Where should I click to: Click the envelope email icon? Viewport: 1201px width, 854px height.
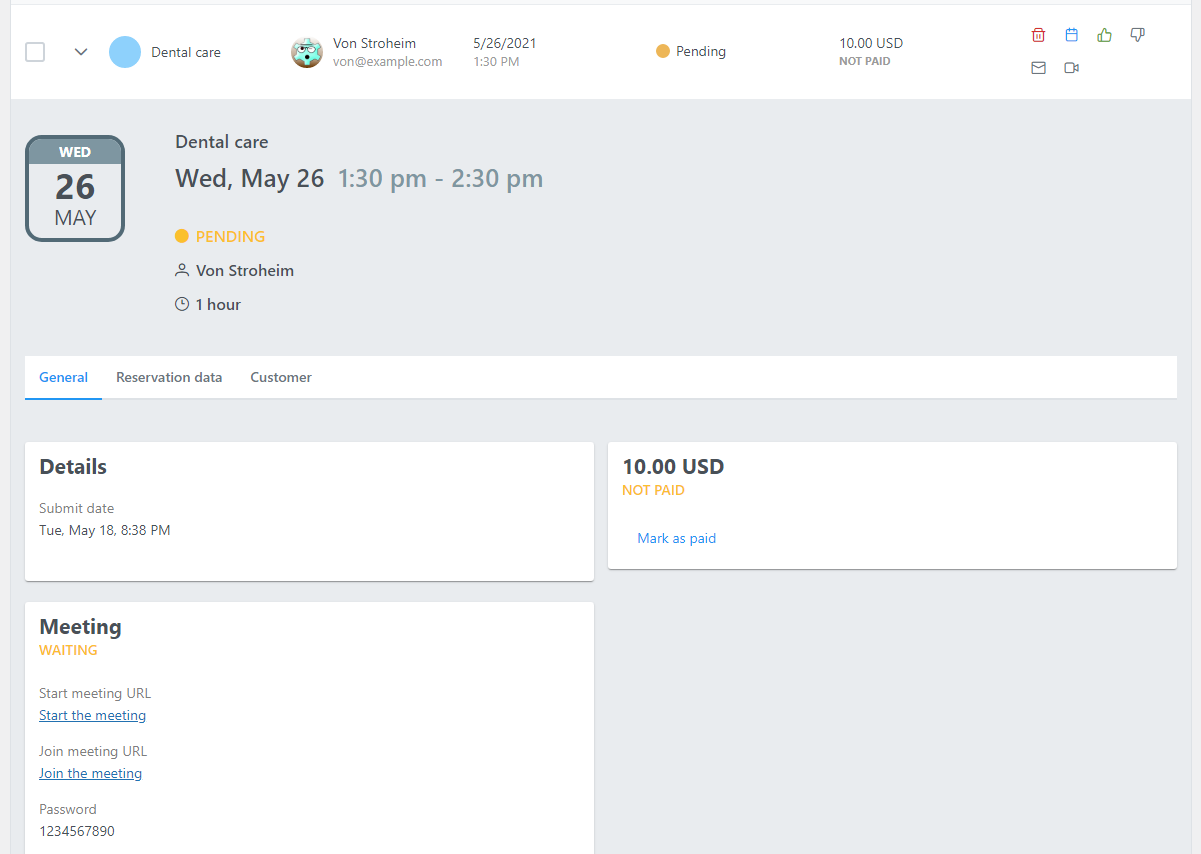1038,68
